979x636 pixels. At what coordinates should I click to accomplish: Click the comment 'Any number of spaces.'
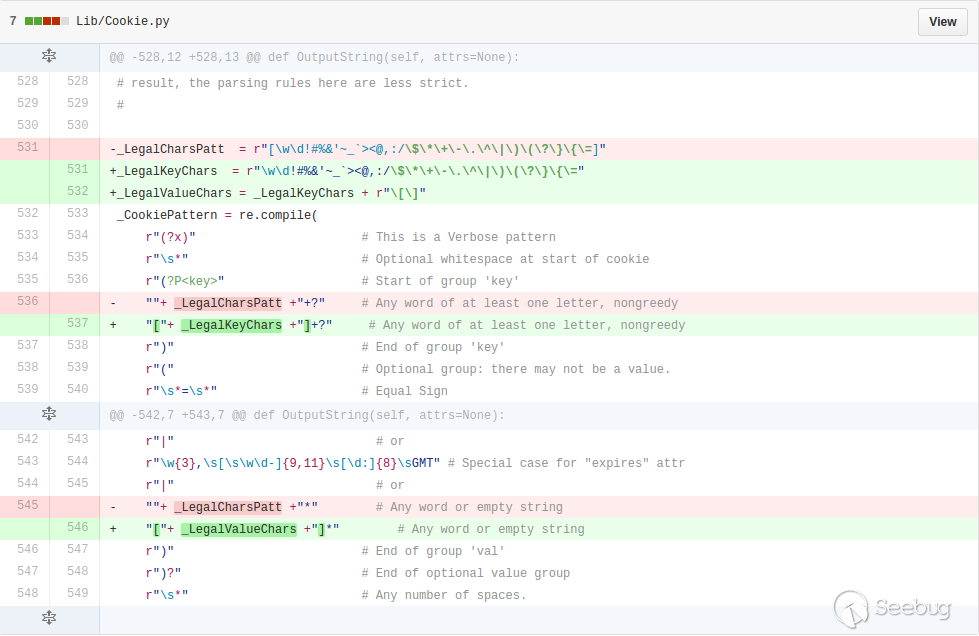444,595
